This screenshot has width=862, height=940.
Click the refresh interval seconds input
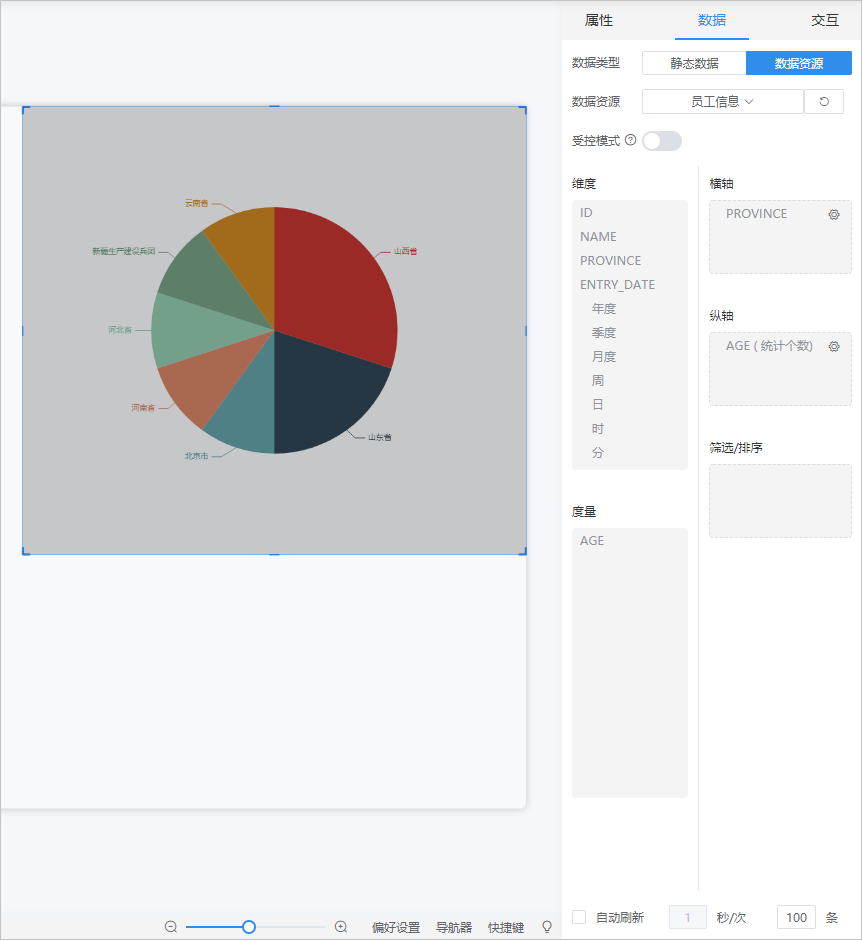point(688,917)
